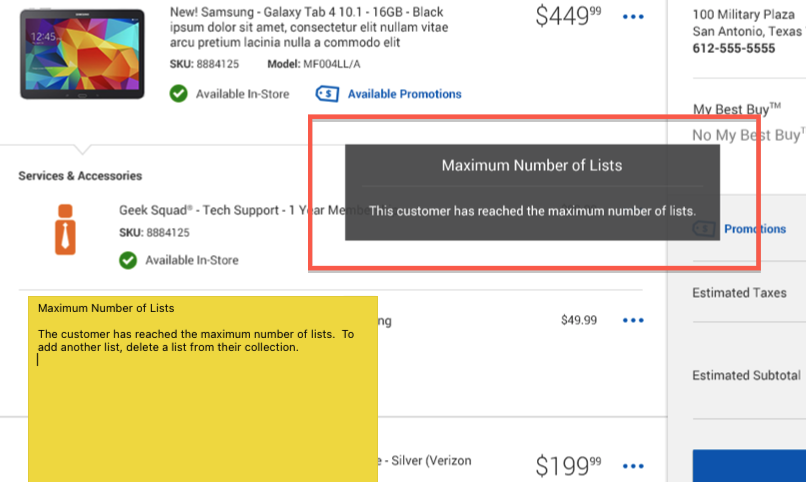Click the Estimated Subtotal label

[746, 376]
